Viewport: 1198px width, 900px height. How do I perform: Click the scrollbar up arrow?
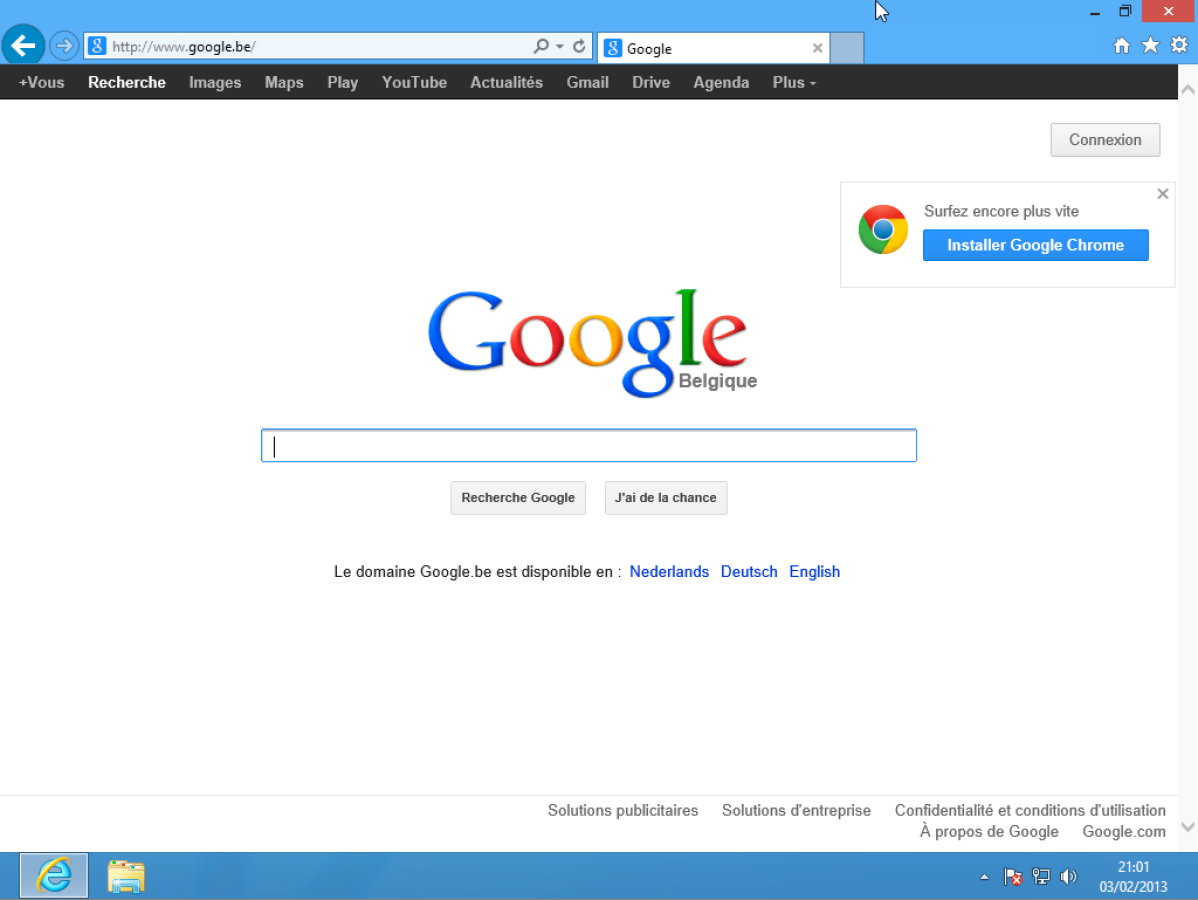[x=1188, y=90]
